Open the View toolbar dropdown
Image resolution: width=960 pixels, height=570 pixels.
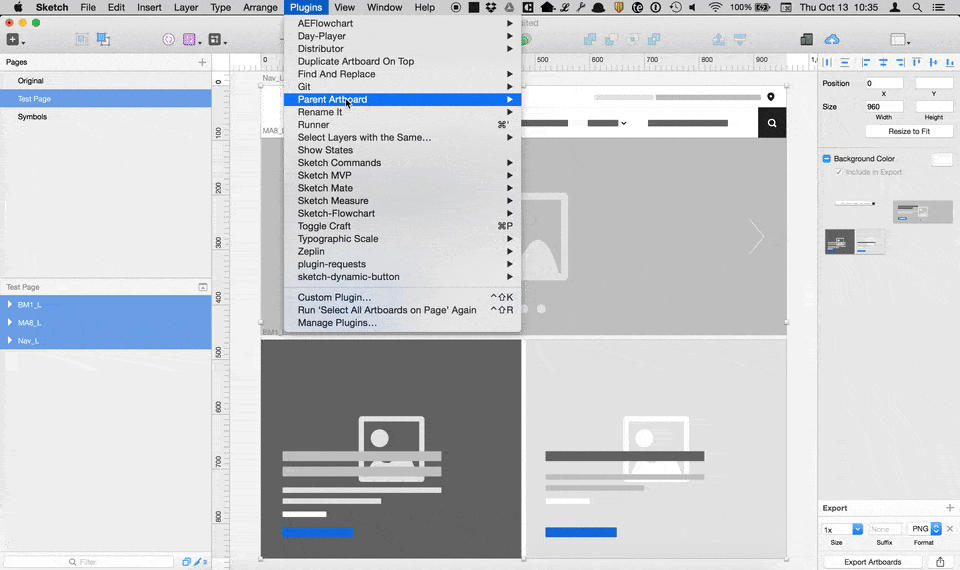click(x=899, y=40)
